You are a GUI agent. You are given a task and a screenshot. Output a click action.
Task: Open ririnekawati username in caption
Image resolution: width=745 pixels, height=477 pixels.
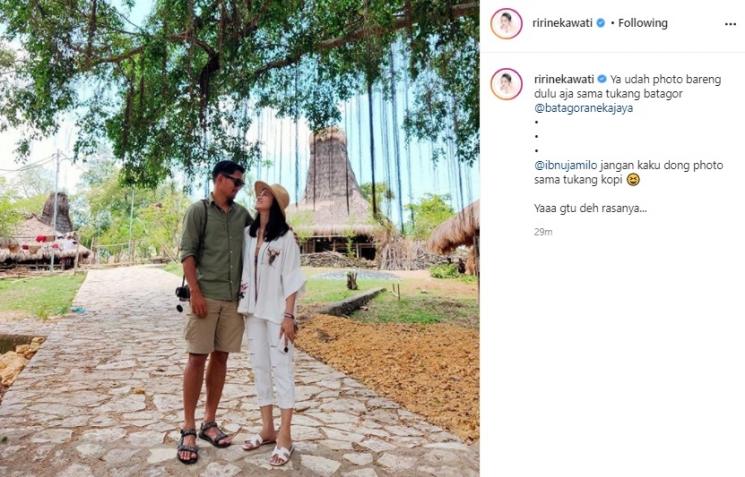[x=564, y=79]
